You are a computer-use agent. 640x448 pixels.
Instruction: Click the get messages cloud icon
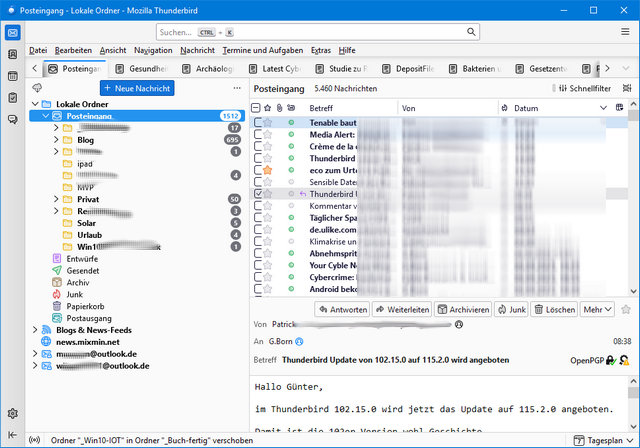point(37,88)
